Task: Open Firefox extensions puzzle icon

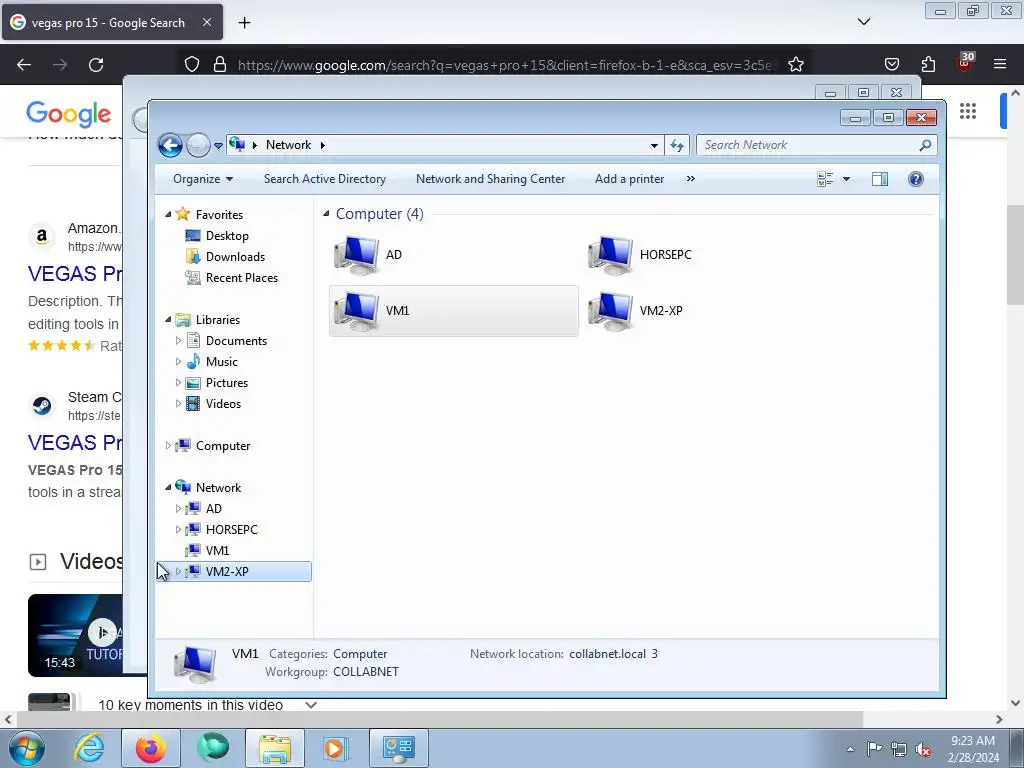Action: pyautogui.click(x=928, y=65)
